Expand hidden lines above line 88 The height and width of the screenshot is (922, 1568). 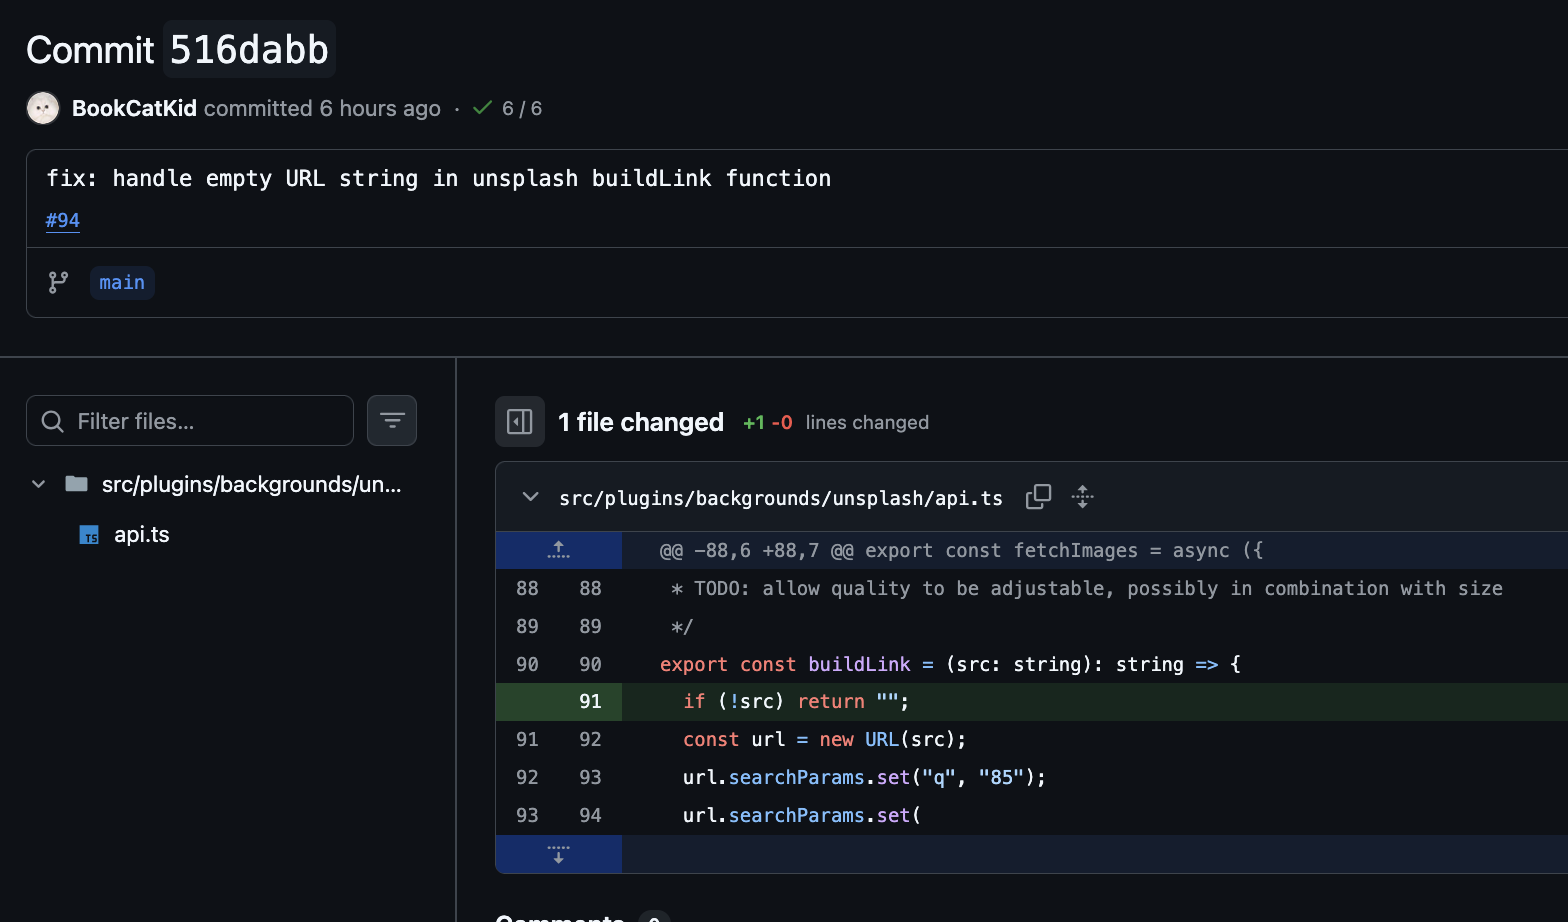coord(559,550)
